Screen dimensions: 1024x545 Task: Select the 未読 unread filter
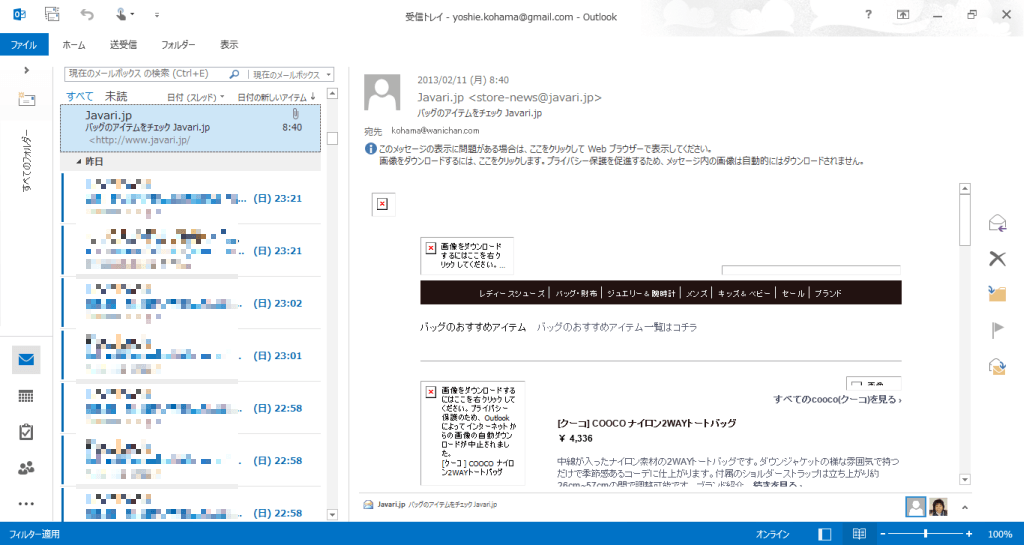point(116,96)
